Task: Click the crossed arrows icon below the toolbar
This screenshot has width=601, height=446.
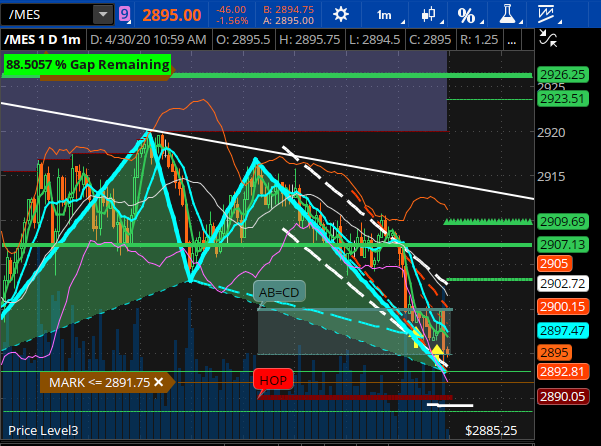Action: tap(547, 39)
